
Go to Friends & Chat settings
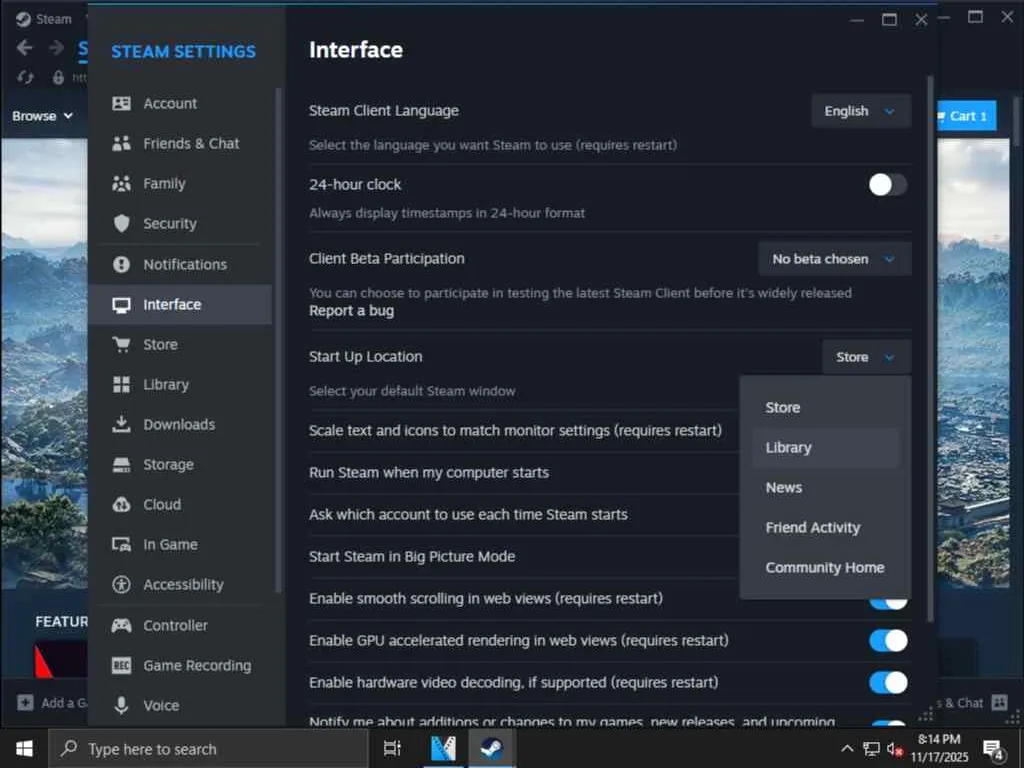pyautogui.click(x=180, y=143)
